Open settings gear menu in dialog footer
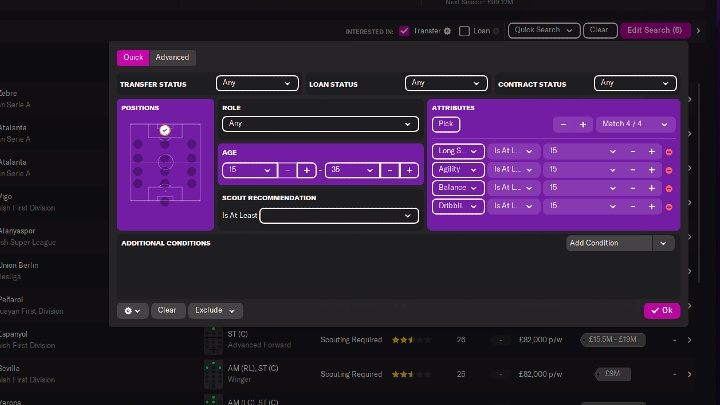Viewport: 720px width, 405px height. tap(132, 311)
